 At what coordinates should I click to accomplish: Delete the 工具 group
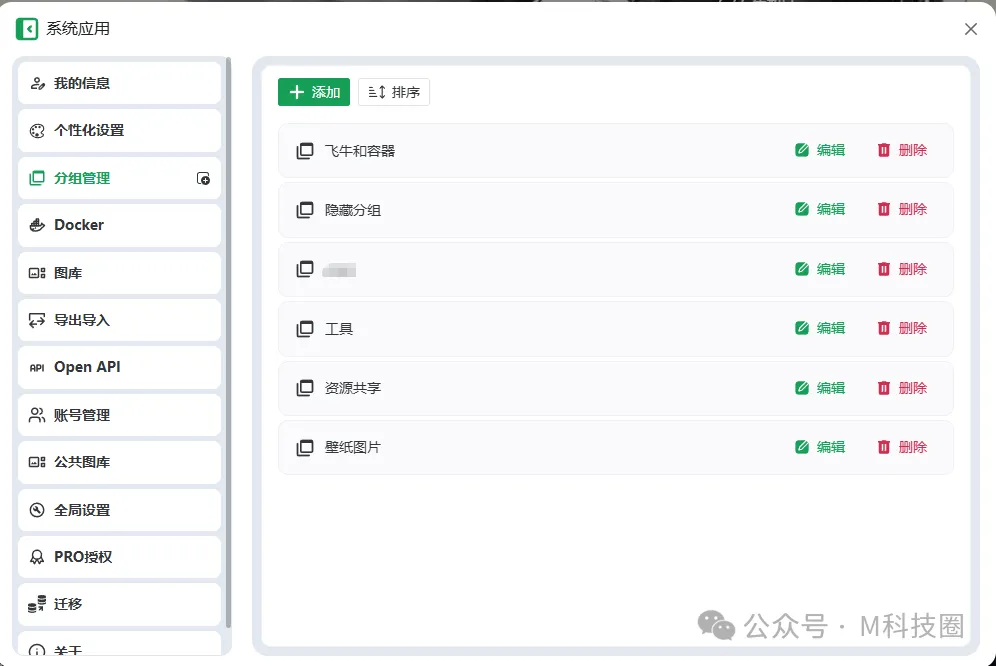pos(902,328)
